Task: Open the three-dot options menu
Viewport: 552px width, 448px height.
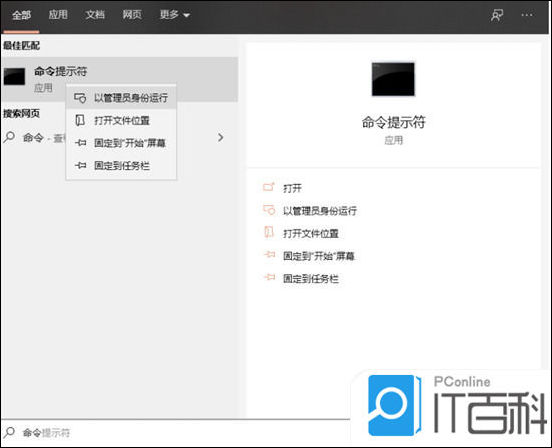Action: [x=527, y=15]
